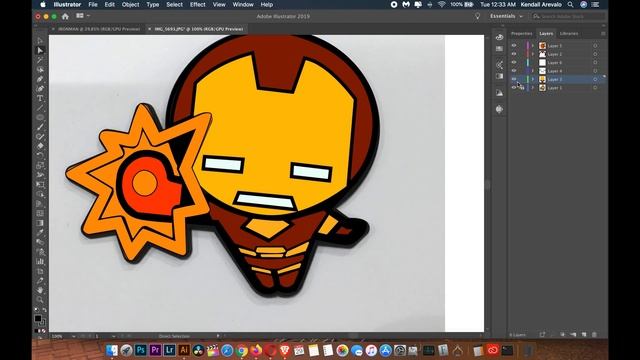Toggle visibility eye of Layer 4
Viewport: 640px width, 360px height.
pyautogui.click(x=514, y=71)
